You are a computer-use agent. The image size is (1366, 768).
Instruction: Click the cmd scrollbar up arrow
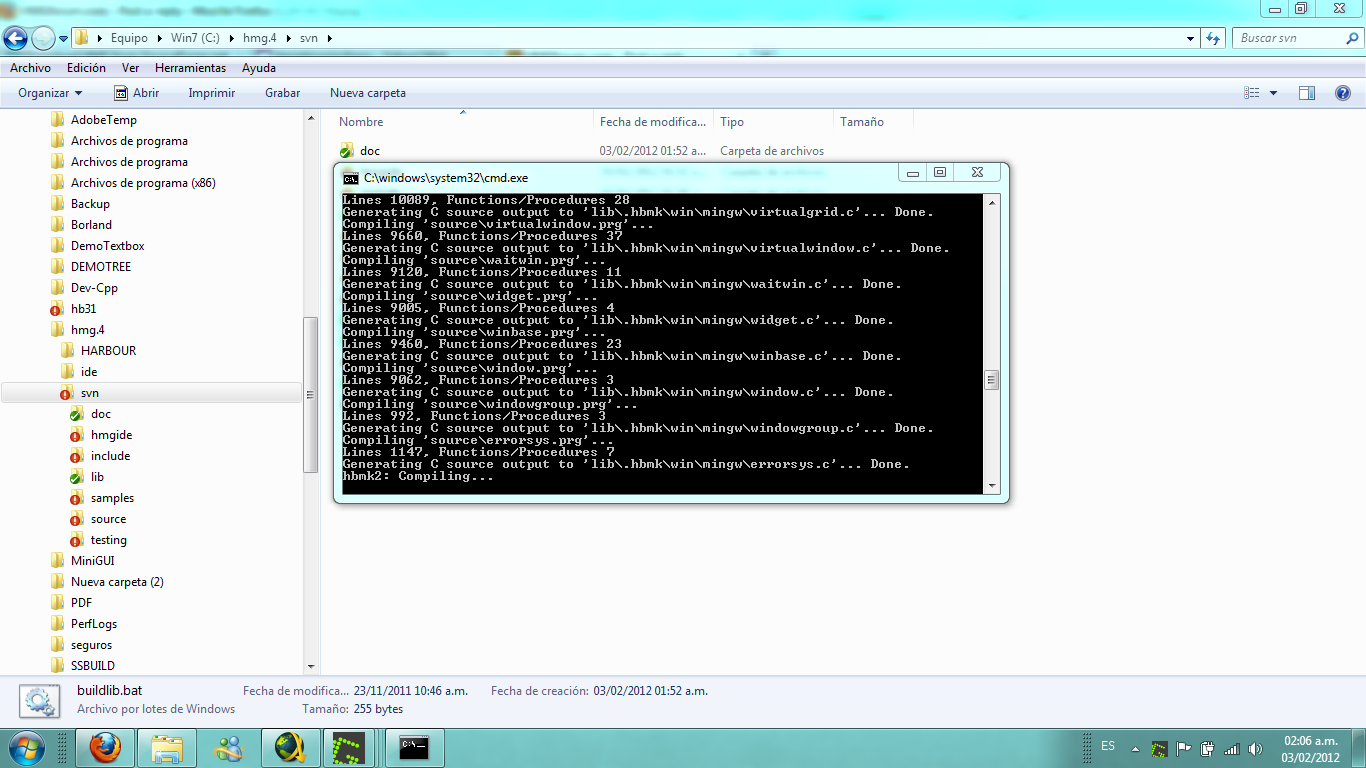[991, 203]
